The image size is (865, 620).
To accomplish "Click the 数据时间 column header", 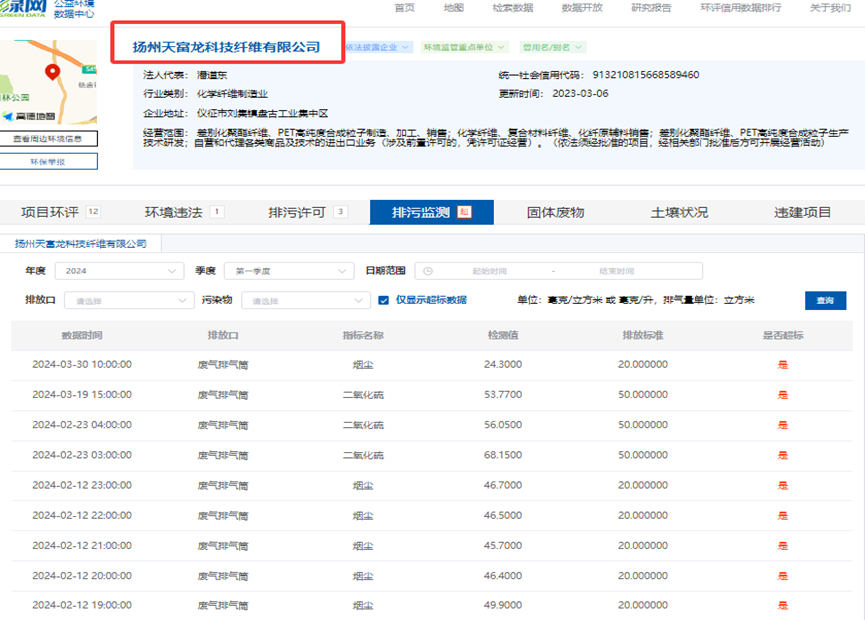I will pos(82,335).
